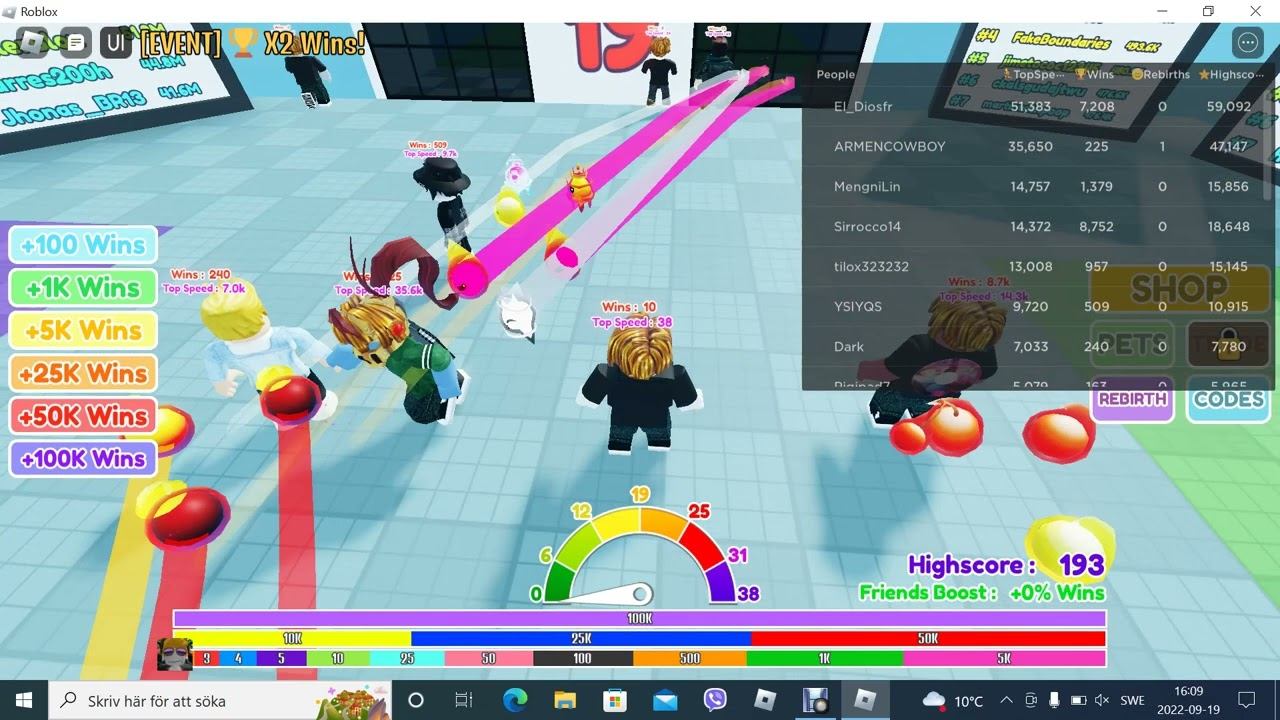
Task: Click the red 50K progress segment
Action: pos(928,638)
